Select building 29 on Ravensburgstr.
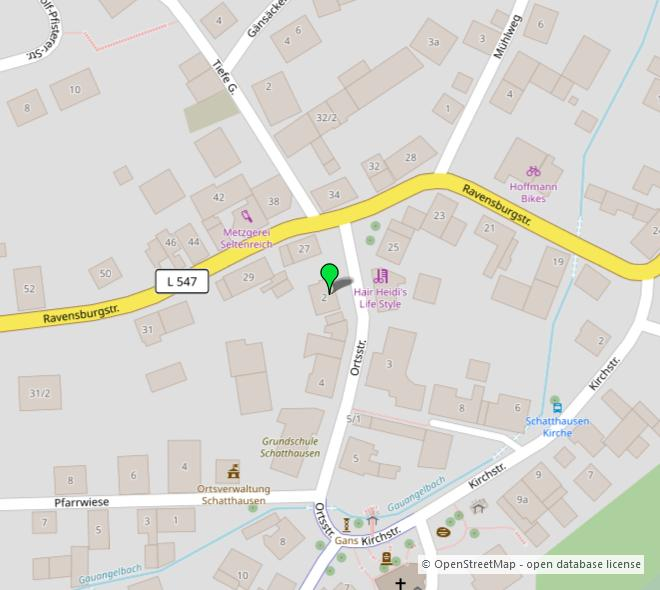This screenshot has width=660, height=590. 248,277
